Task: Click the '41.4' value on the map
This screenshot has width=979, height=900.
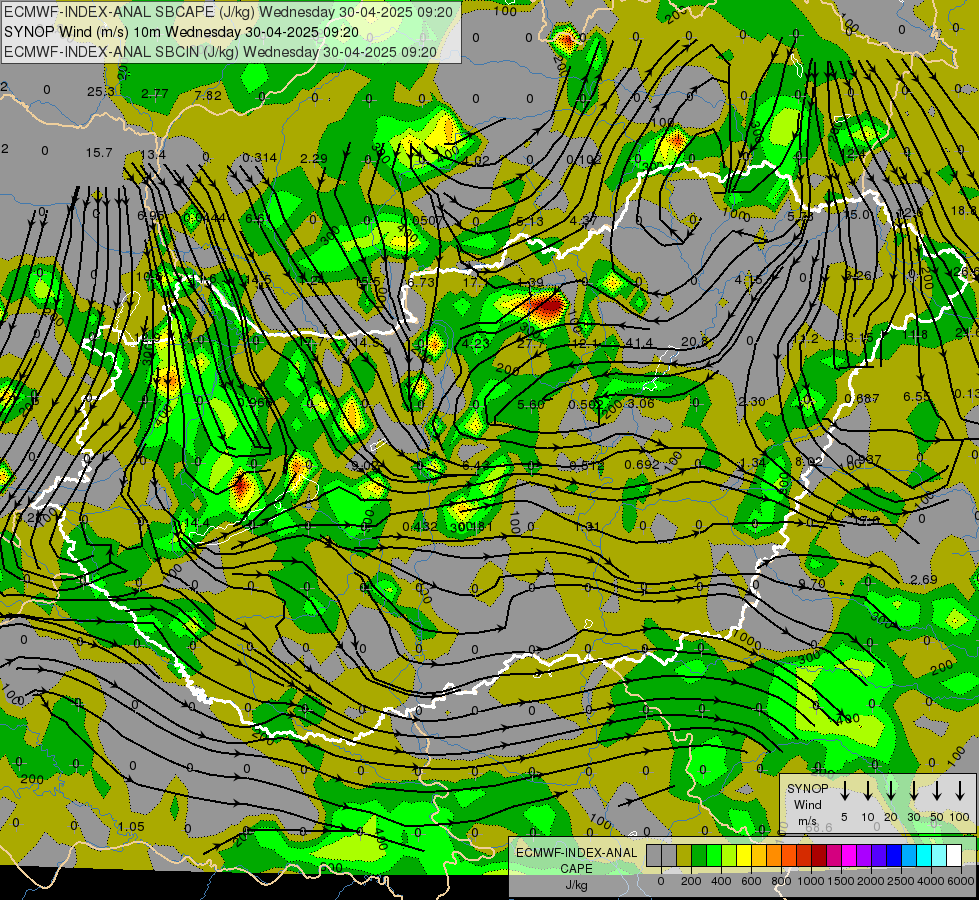Action: [x=639, y=343]
